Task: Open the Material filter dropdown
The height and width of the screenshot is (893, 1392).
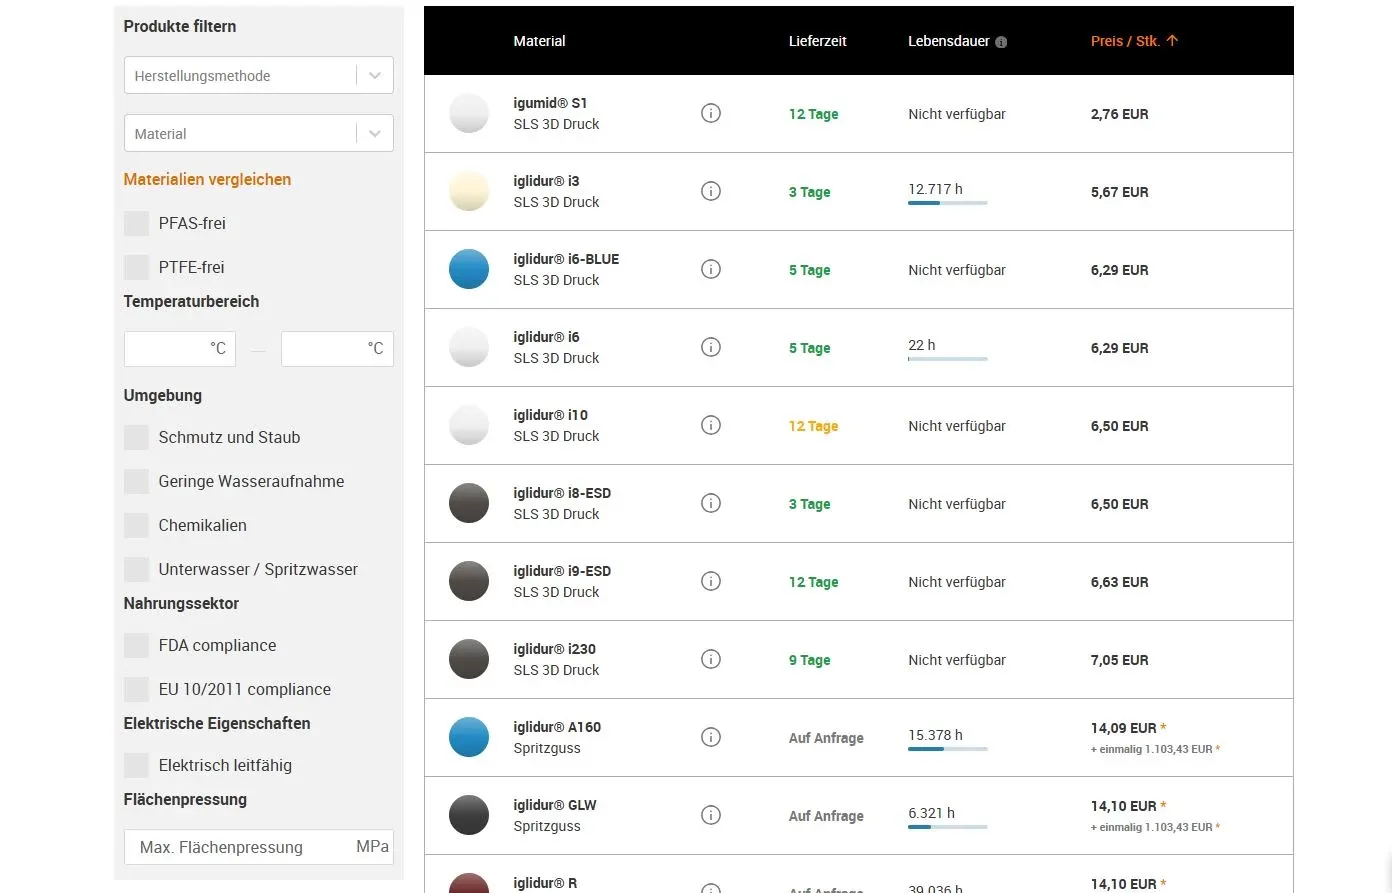Action: click(258, 134)
